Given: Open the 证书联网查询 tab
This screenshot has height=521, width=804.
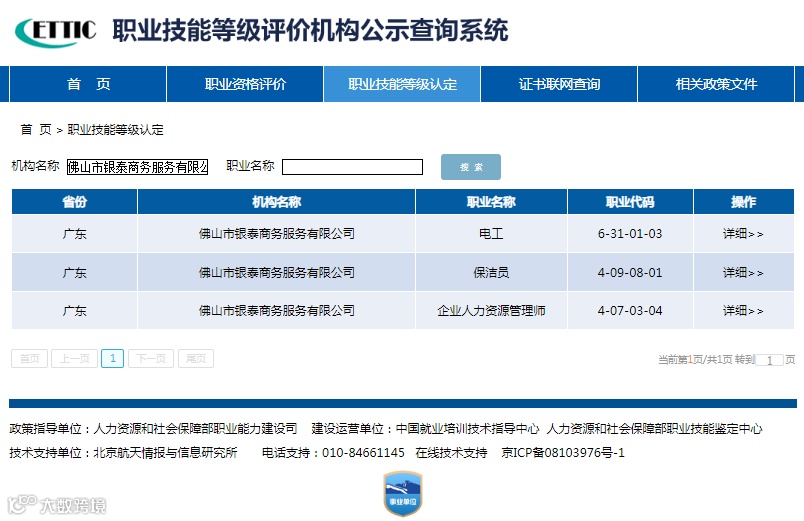Looking at the screenshot, I should pos(559,84).
